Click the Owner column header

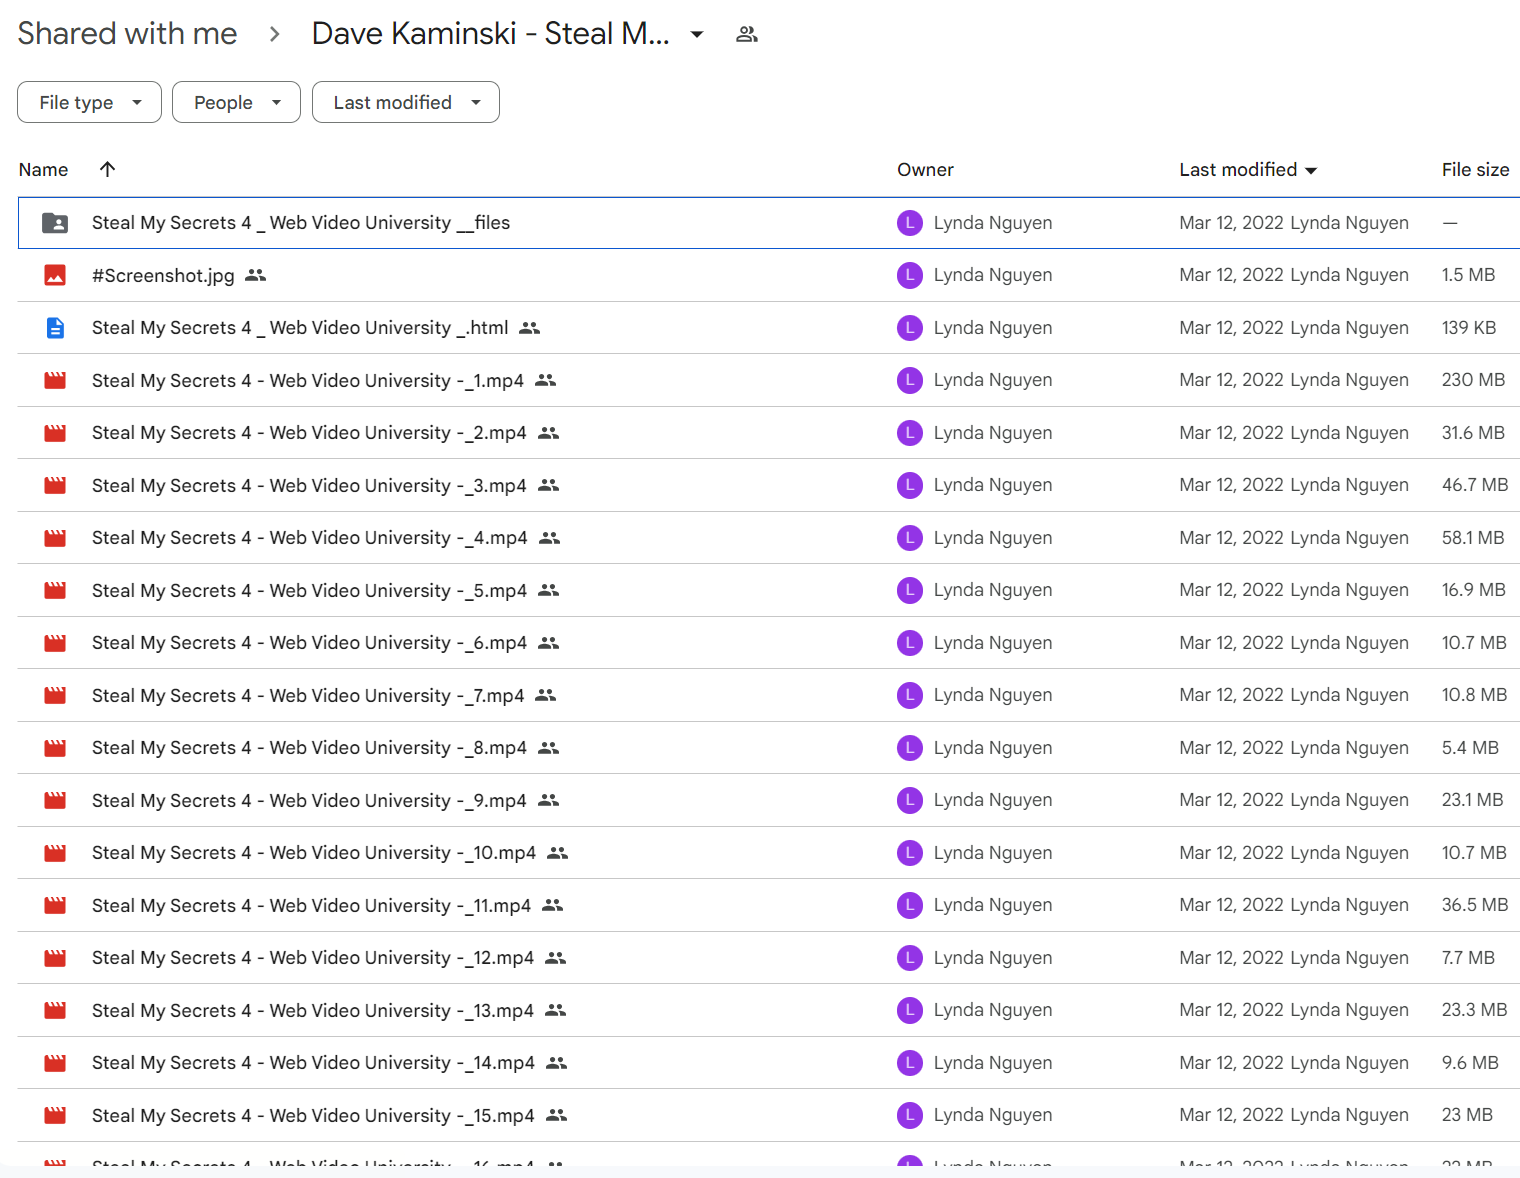[925, 170]
